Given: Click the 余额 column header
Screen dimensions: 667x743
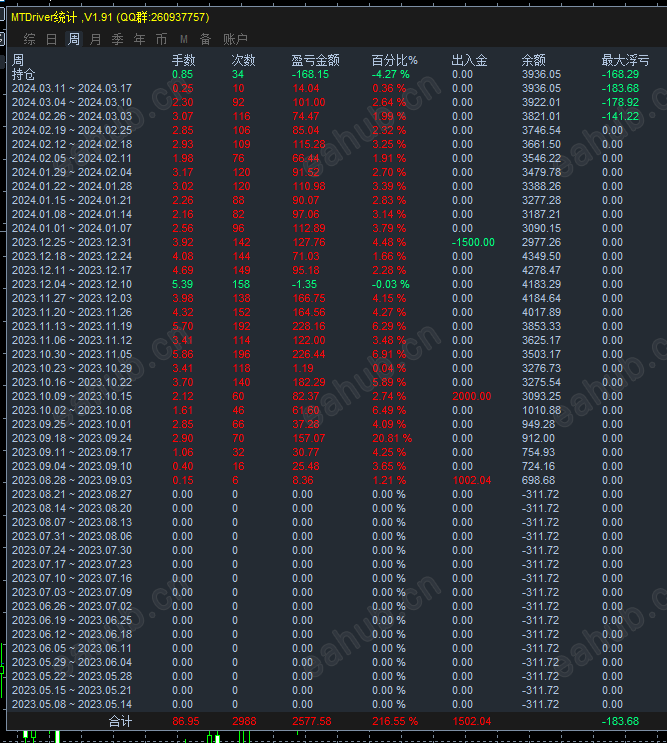Looking at the screenshot, I should pyautogui.click(x=533, y=60).
